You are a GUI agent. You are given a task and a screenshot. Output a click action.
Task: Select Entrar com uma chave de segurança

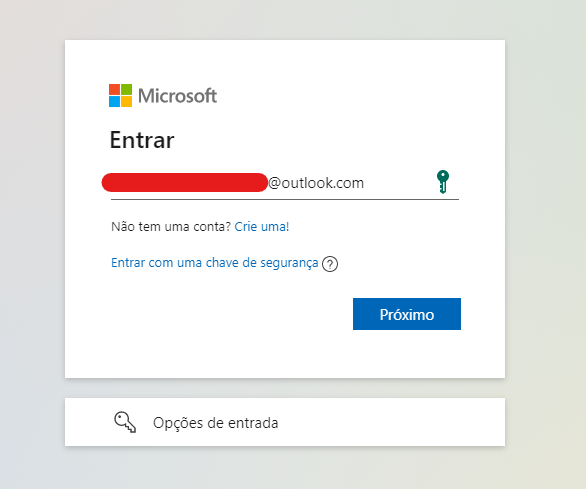click(x=215, y=263)
